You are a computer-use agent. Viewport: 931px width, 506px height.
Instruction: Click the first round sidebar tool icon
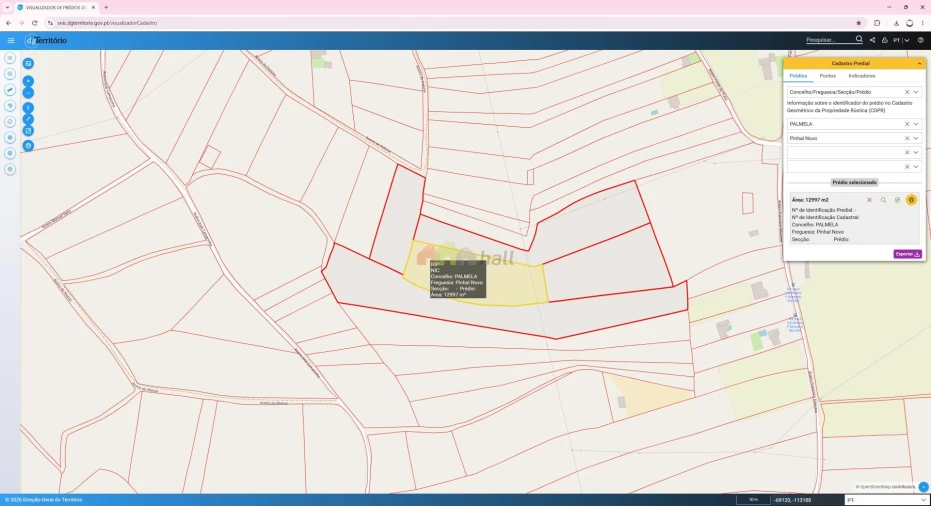click(10, 58)
